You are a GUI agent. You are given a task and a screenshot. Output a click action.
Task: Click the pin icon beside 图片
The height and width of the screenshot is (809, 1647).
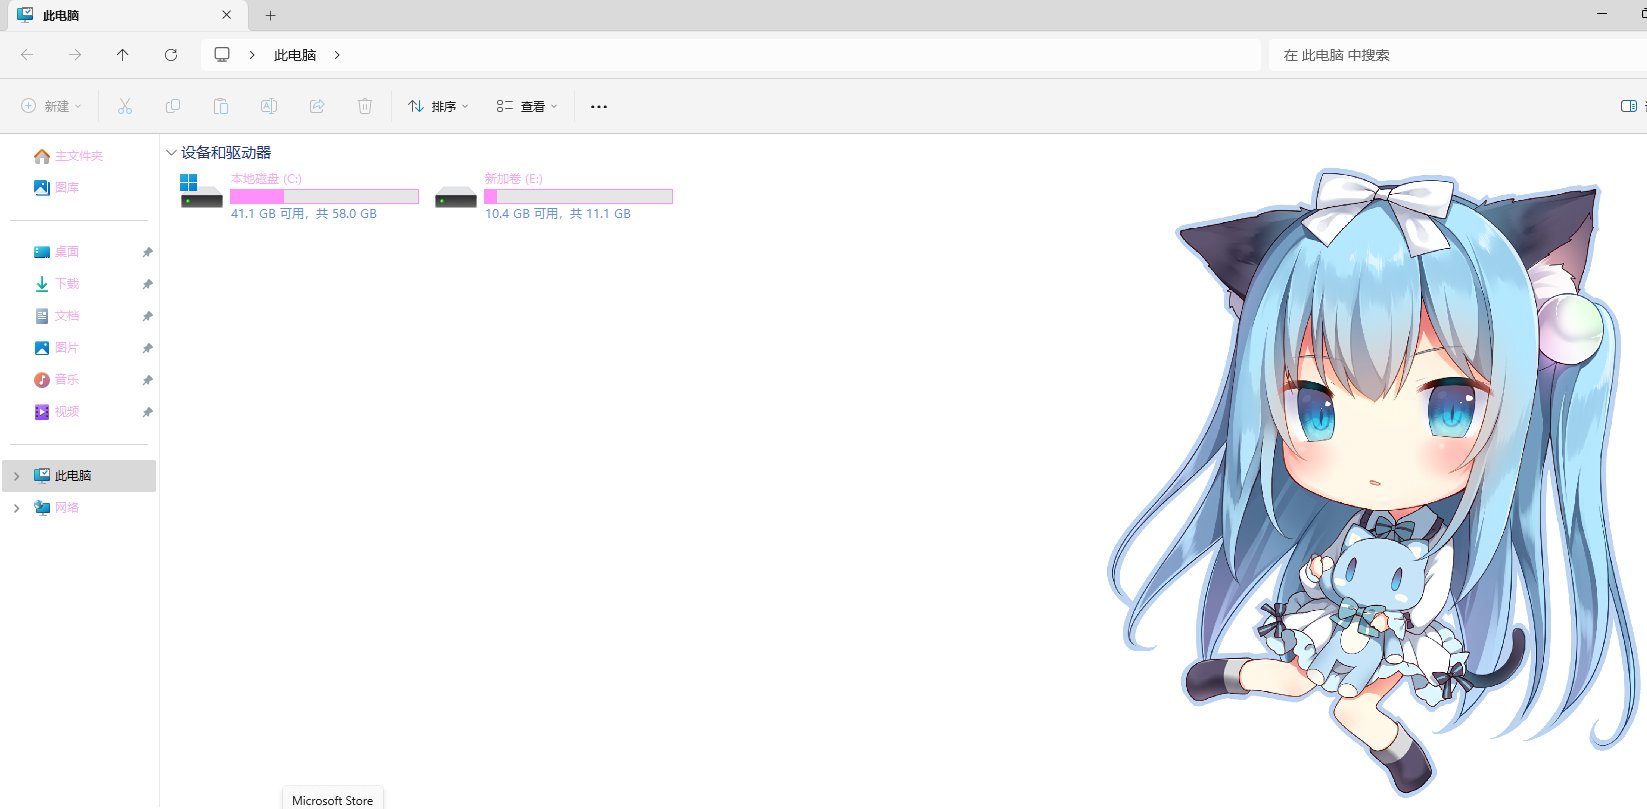pos(147,348)
